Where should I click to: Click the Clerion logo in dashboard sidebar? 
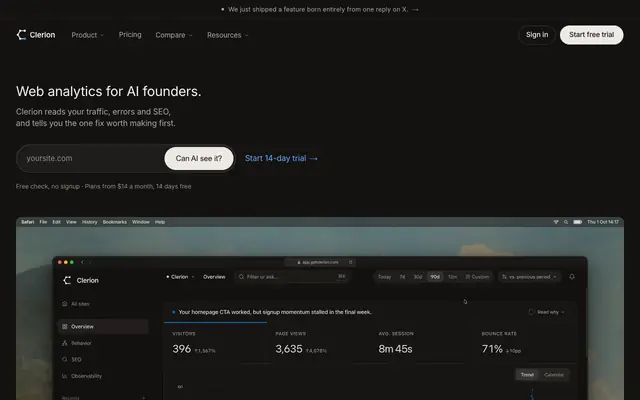tap(81, 280)
